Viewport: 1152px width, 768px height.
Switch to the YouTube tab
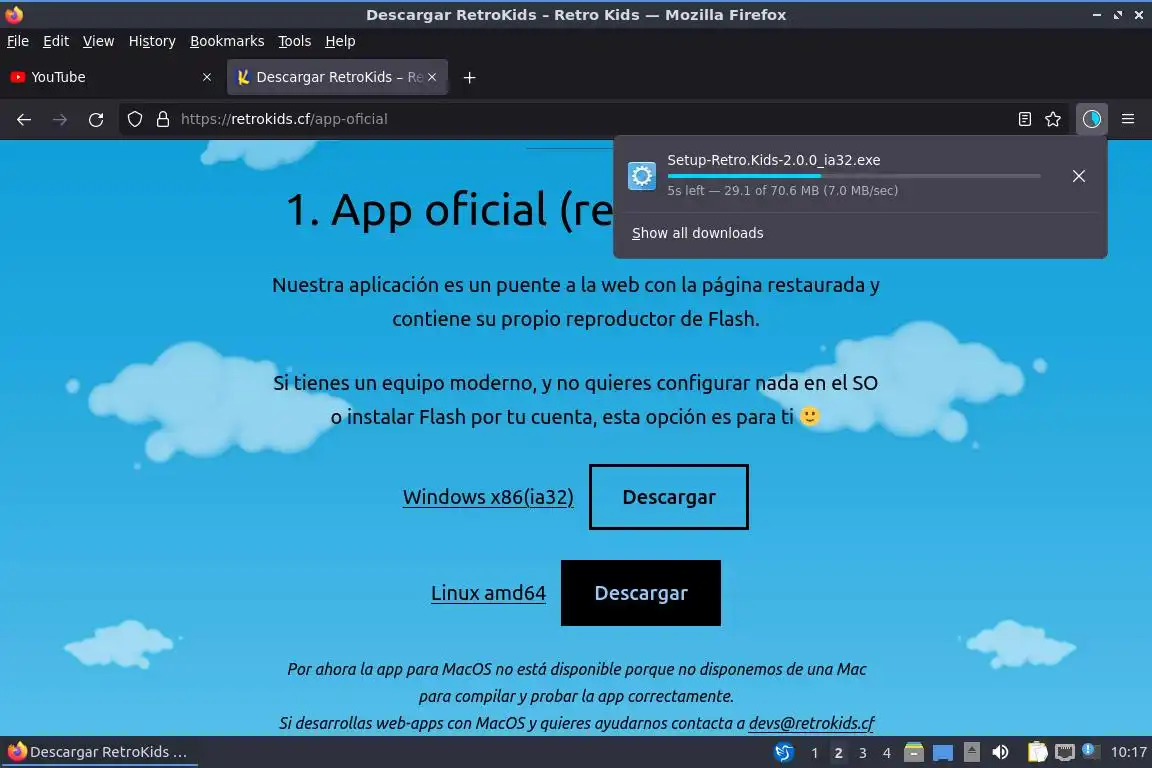point(110,77)
